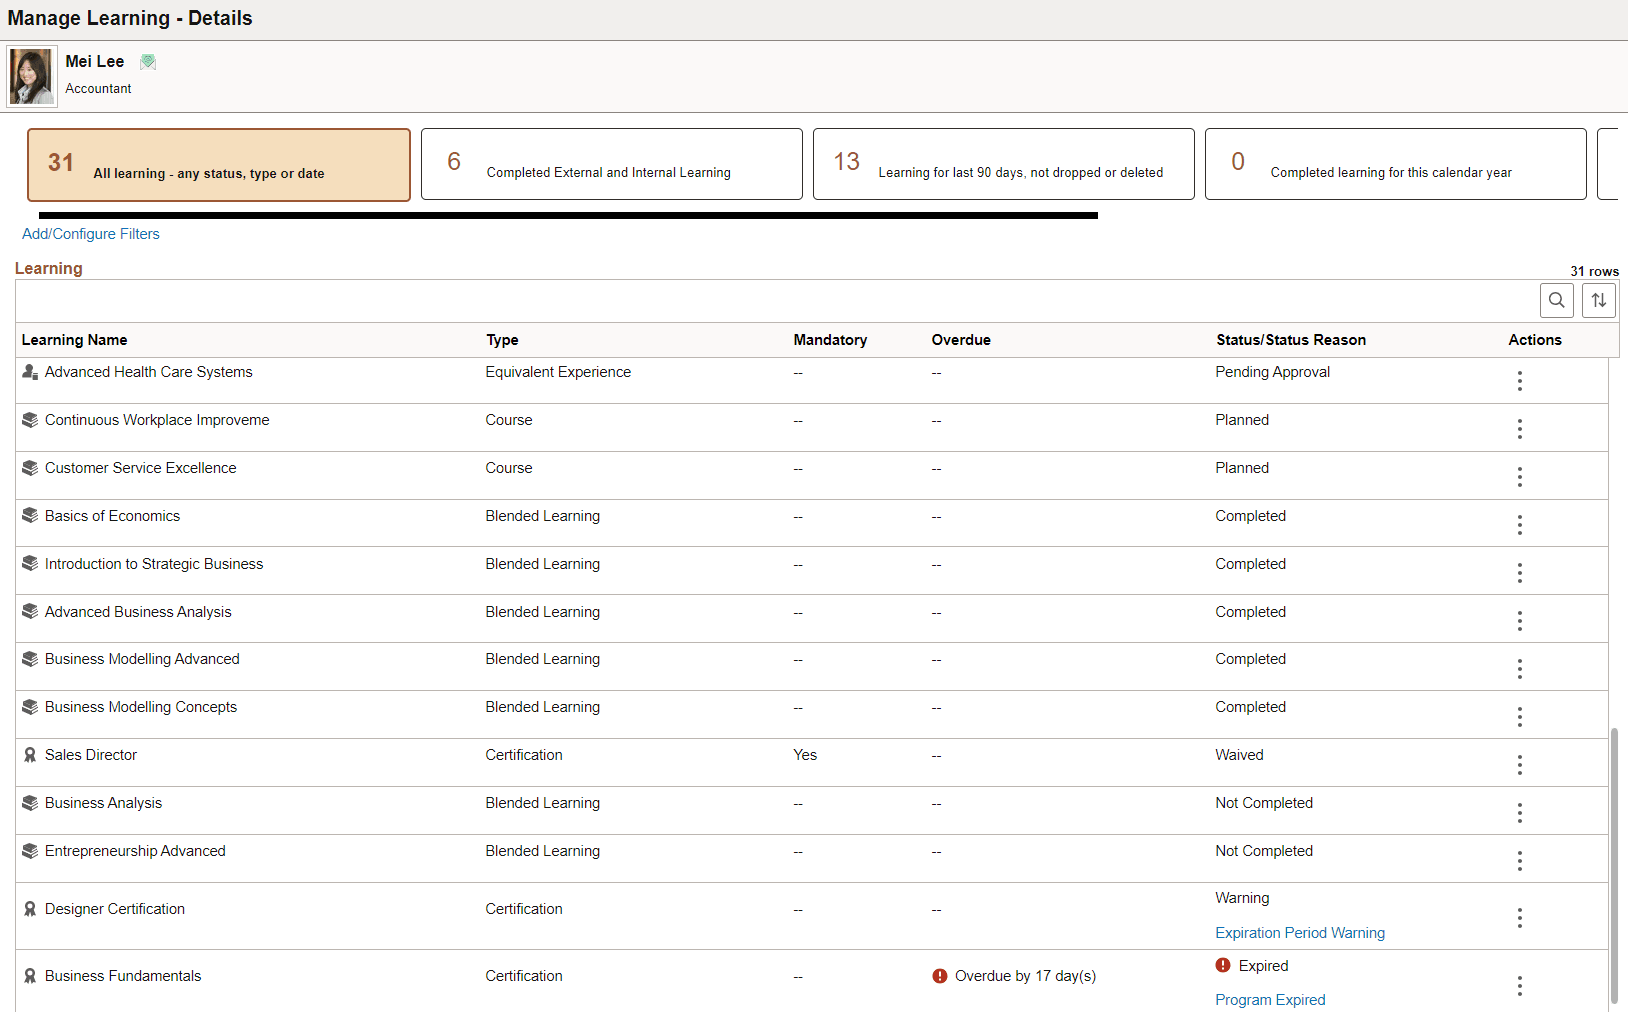1628x1026 pixels.
Task: Select the Completed External and Internal Learning tile
Action: coord(611,164)
